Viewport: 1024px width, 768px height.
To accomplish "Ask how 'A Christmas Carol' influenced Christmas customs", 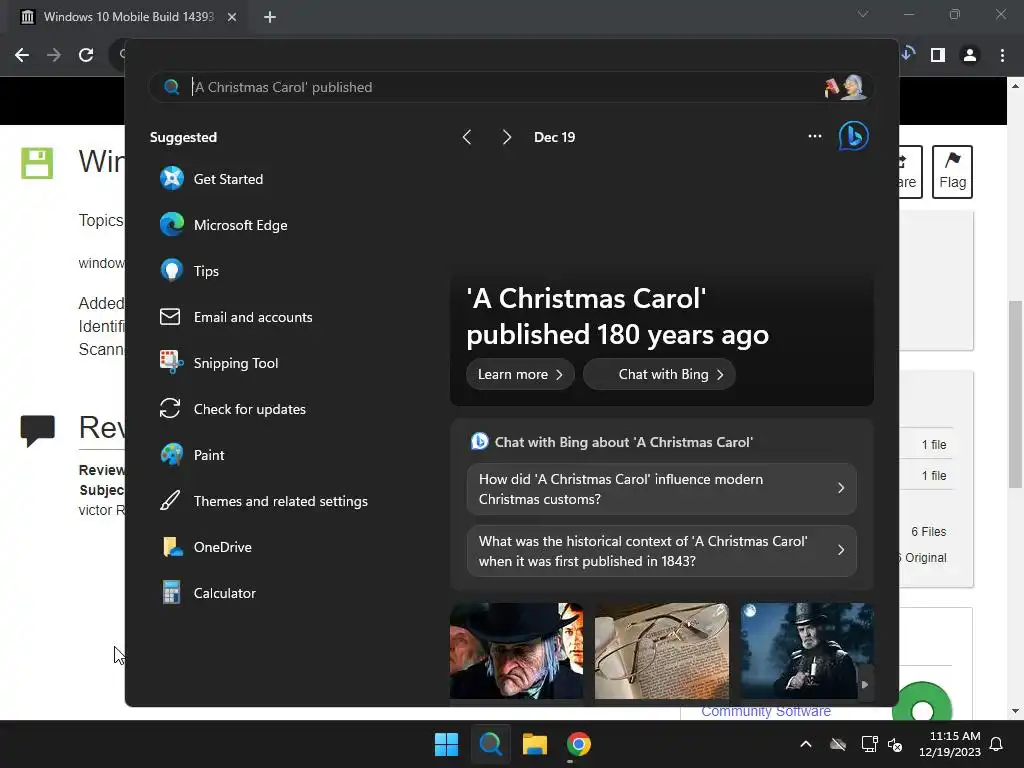I will [x=662, y=488].
